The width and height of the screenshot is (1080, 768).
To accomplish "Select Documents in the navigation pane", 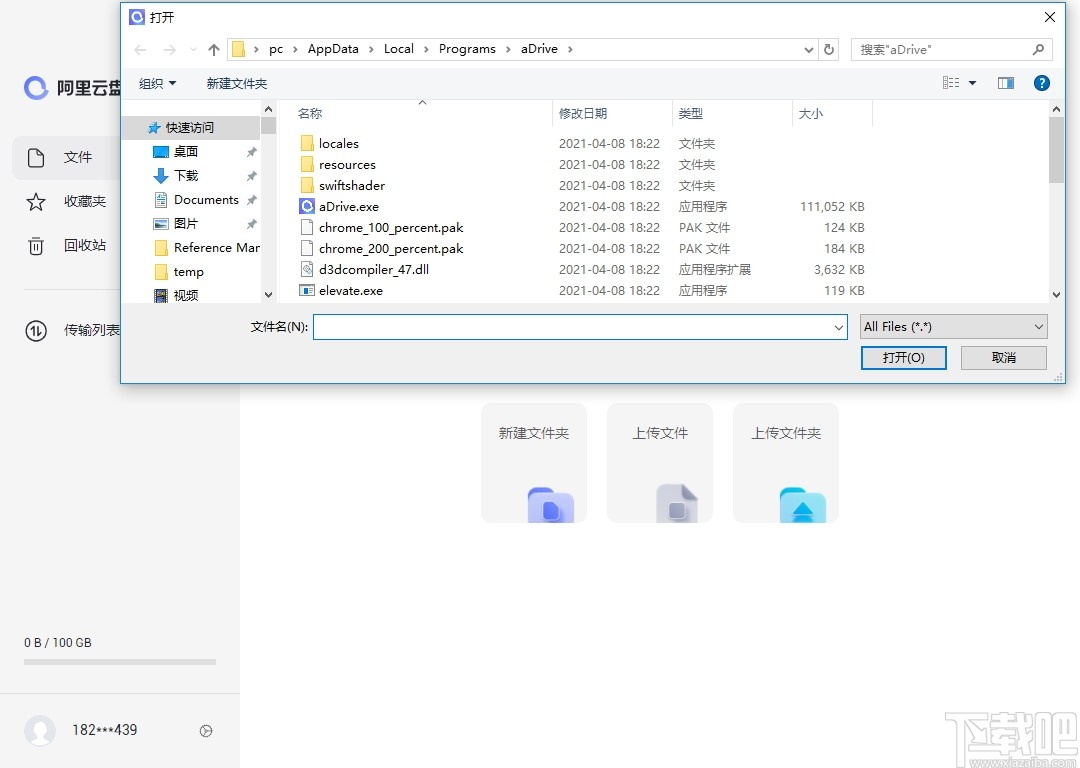I will pyautogui.click(x=206, y=200).
